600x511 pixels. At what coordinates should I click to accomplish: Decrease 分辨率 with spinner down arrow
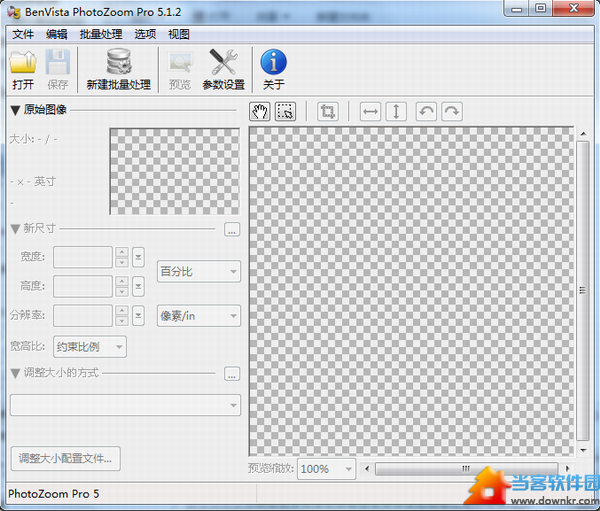point(122,321)
